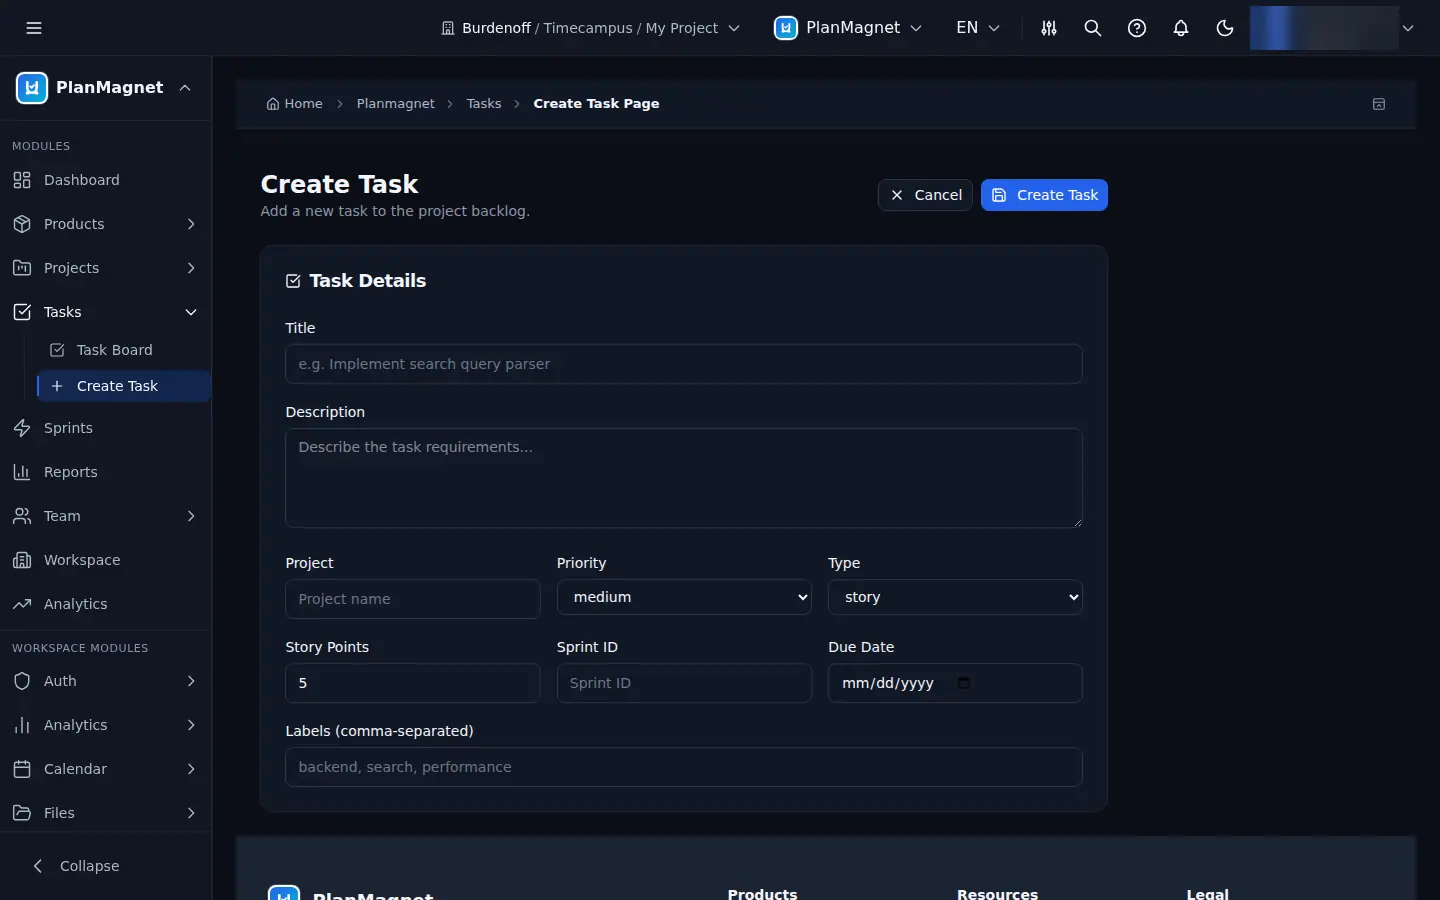Open the notifications bell icon
Screen dimensions: 1440x900
pyautogui.click(x=1181, y=28)
